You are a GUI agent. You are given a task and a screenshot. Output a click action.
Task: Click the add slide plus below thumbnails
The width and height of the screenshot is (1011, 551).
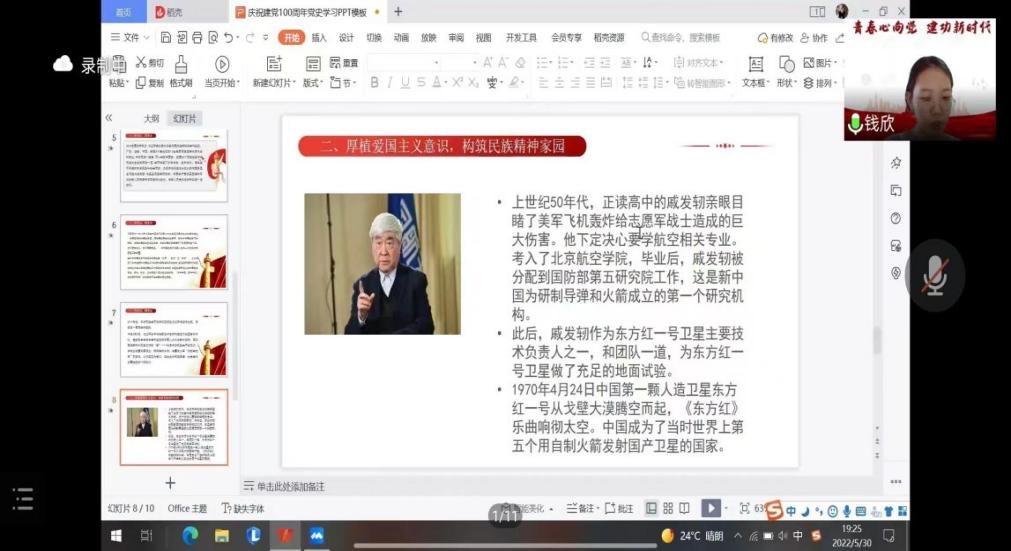click(x=170, y=483)
